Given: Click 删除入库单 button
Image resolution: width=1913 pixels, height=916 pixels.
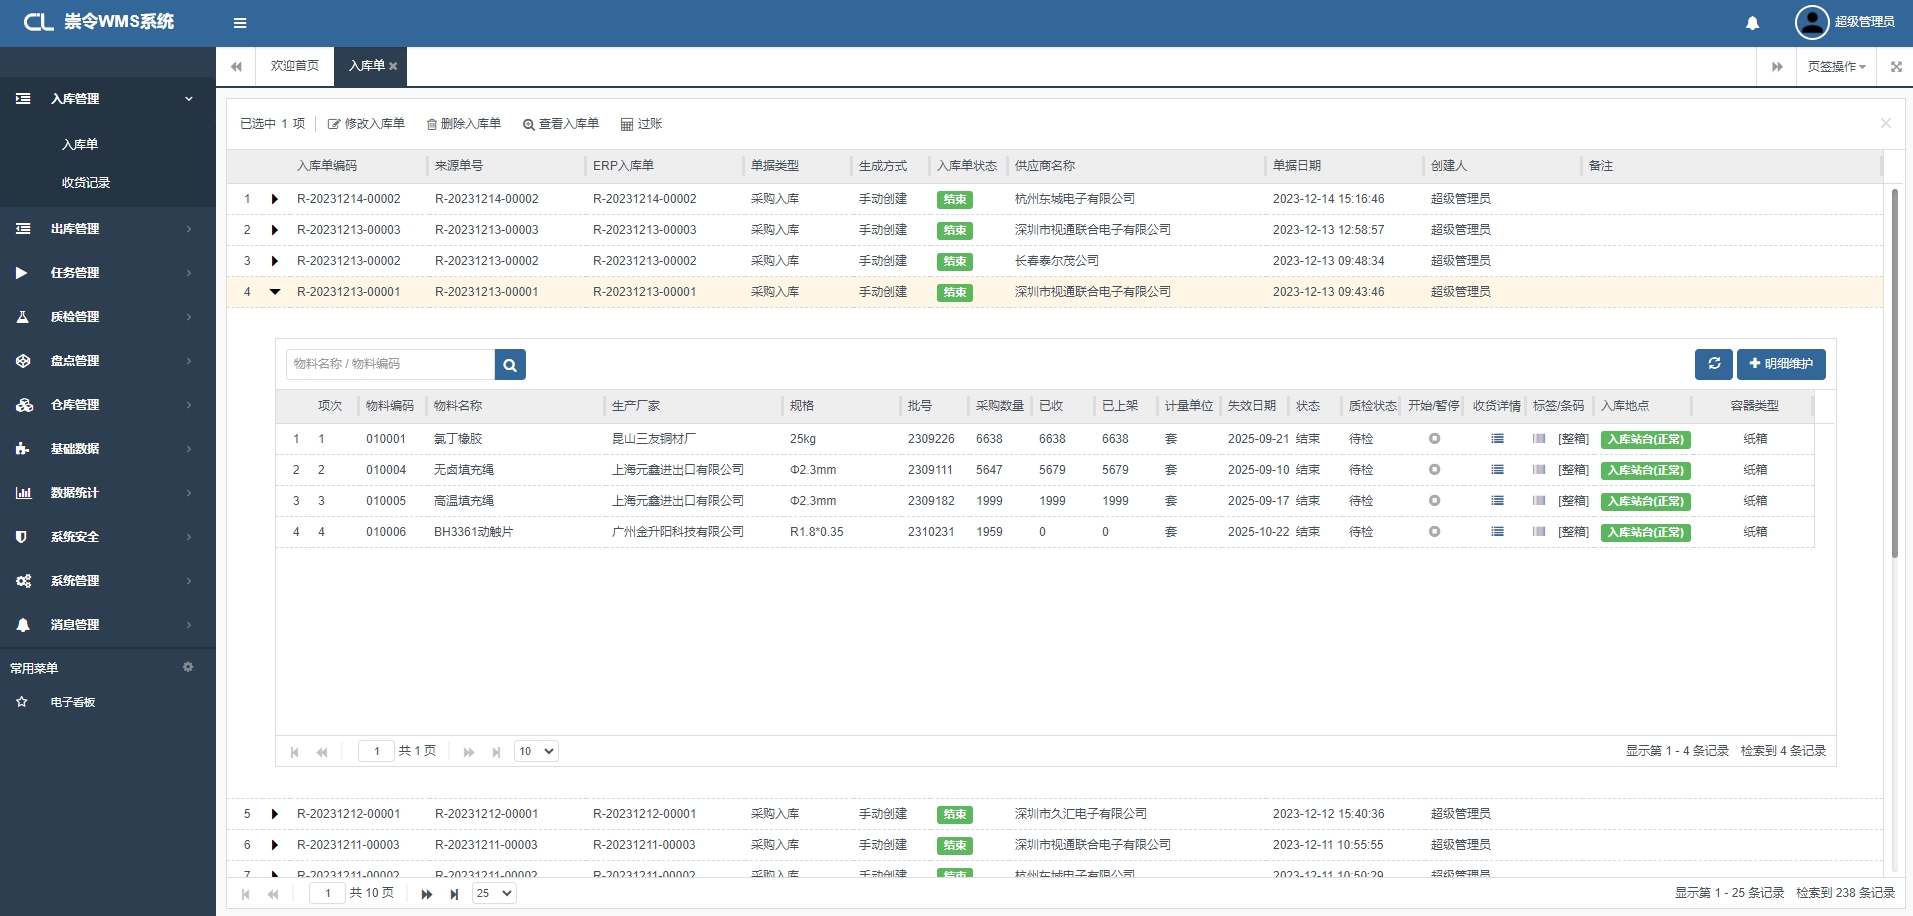Looking at the screenshot, I should click(x=463, y=124).
